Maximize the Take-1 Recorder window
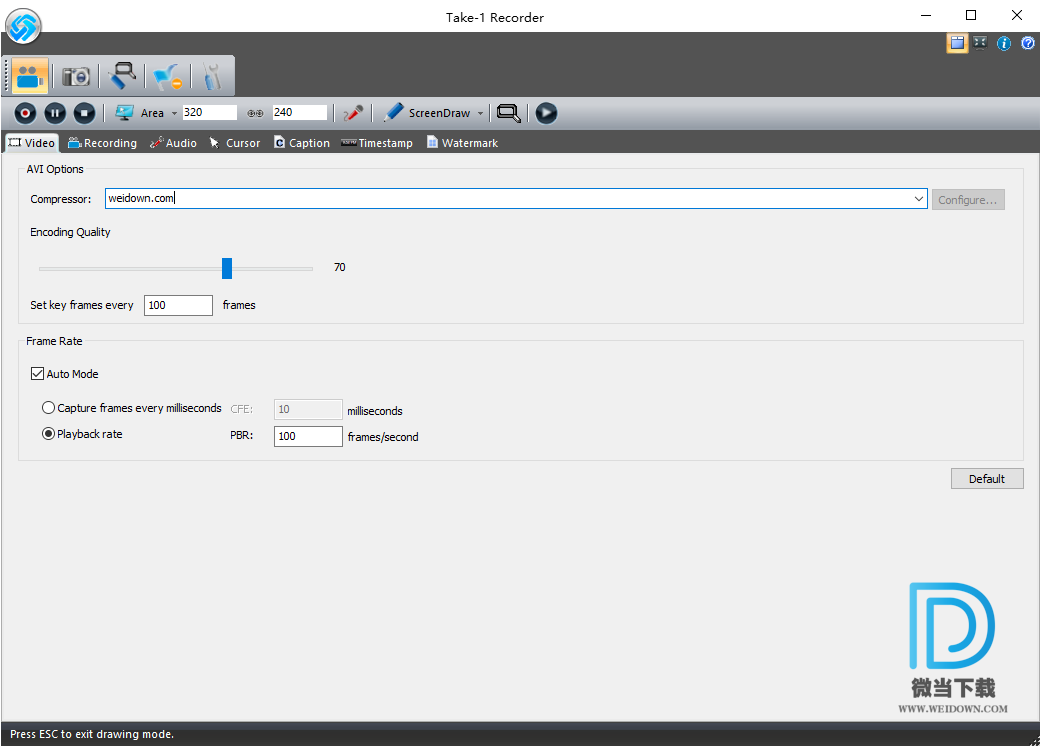This screenshot has height=747, width=1041. click(971, 15)
